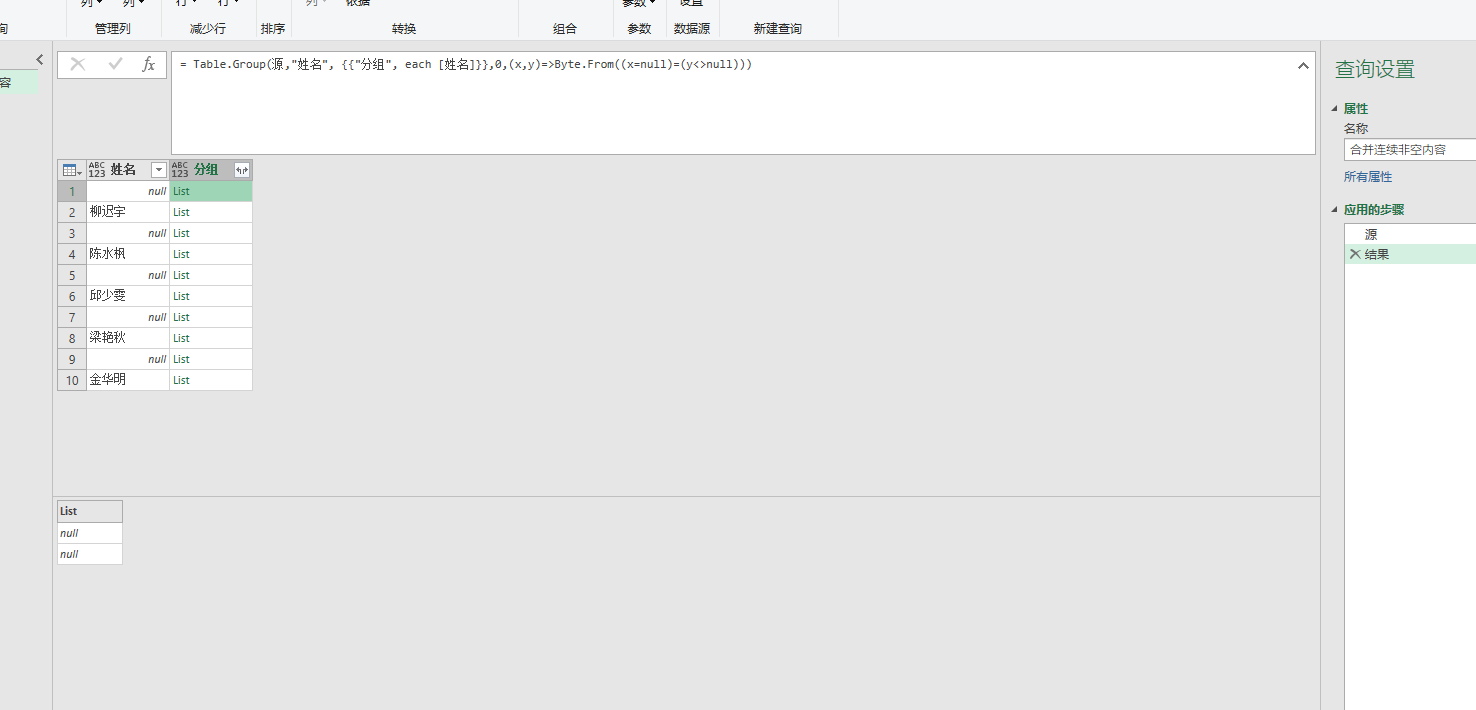The width and height of the screenshot is (1476, 710).
Task: Open the fx function insert icon
Action: pos(149,64)
